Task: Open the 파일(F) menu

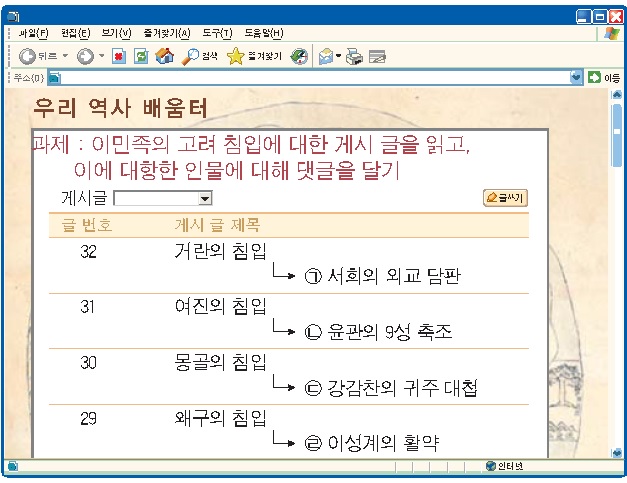Action: [34, 33]
